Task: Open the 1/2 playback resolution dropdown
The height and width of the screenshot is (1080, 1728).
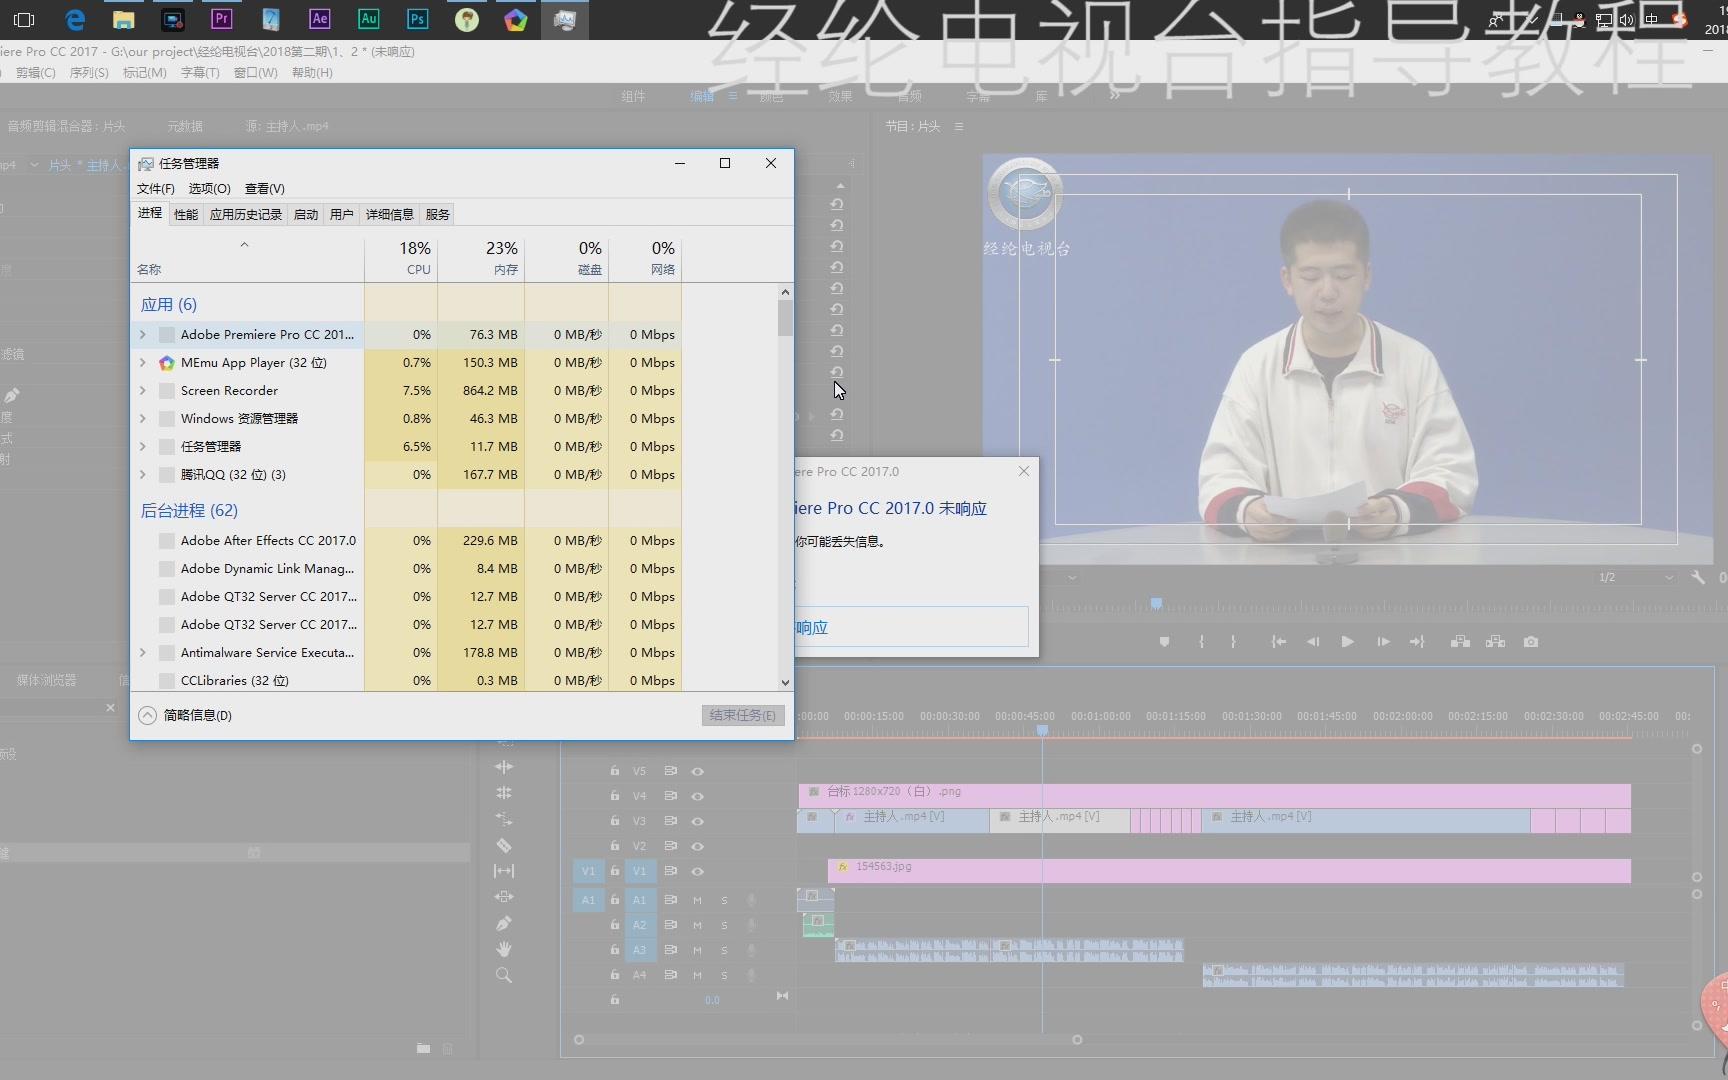Action: point(1634,577)
